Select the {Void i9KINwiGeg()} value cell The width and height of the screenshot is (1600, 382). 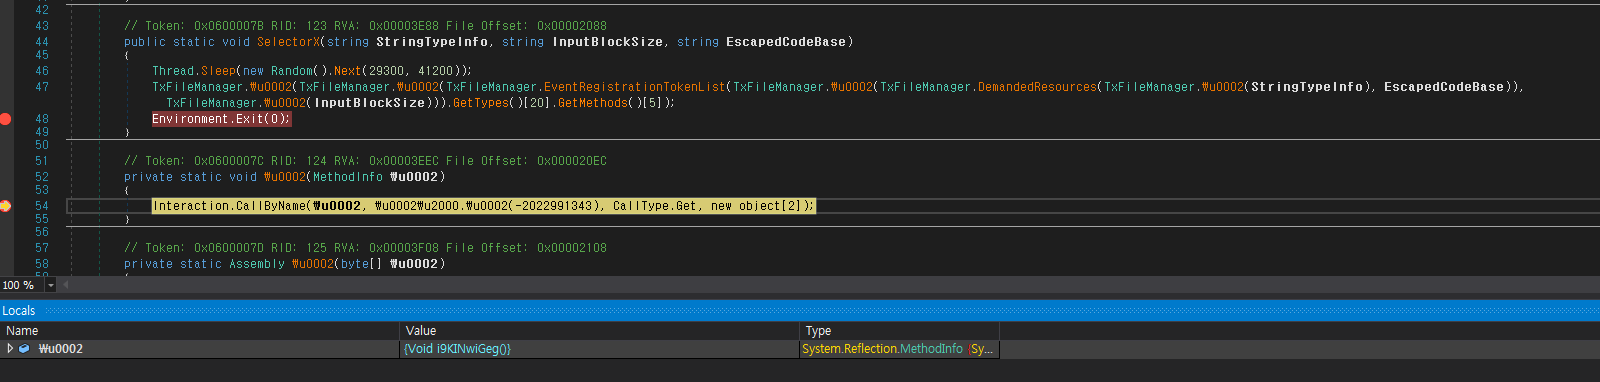(x=600, y=349)
